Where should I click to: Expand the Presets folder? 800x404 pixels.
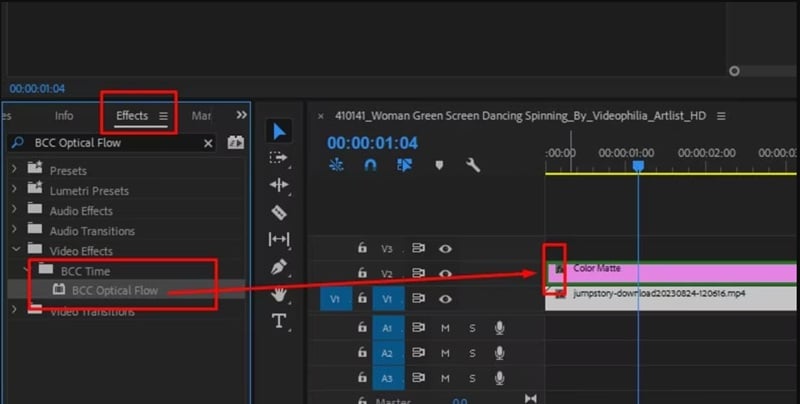(x=14, y=167)
